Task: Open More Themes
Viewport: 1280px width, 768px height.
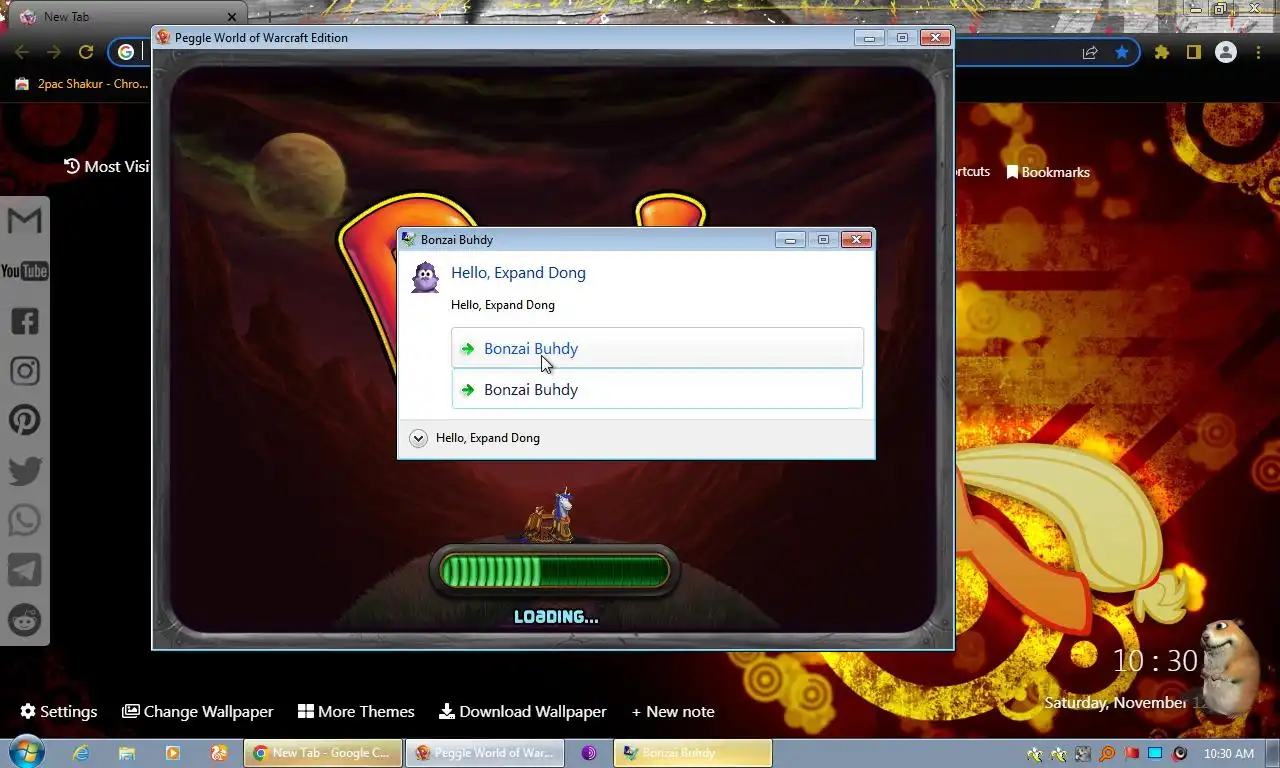Action: pyautogui.click(x=356, y=711)
